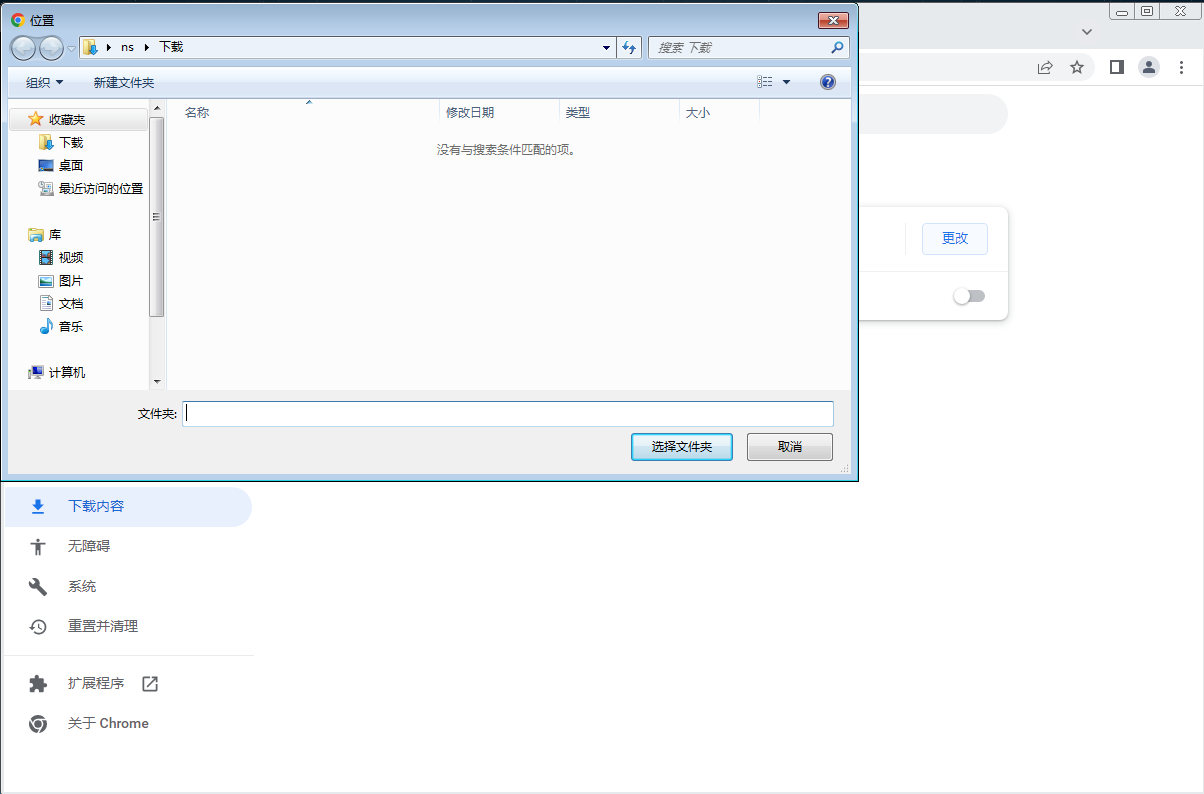Image resolution: width=1204 pixels, height=794 pixels.
Task: Open 系统 in Chrome settings sidebar
Action: point(128,586)
